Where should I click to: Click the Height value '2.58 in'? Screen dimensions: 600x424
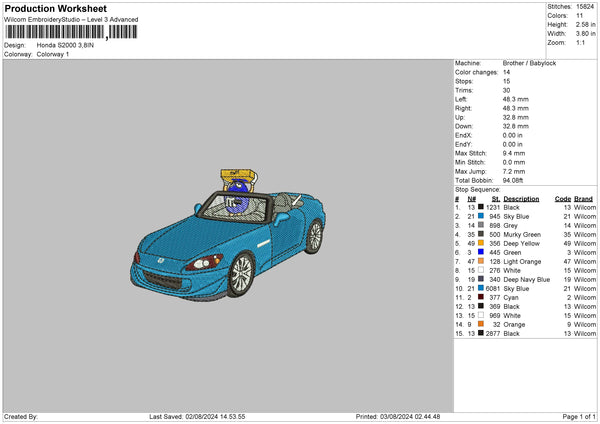(585, 24)
